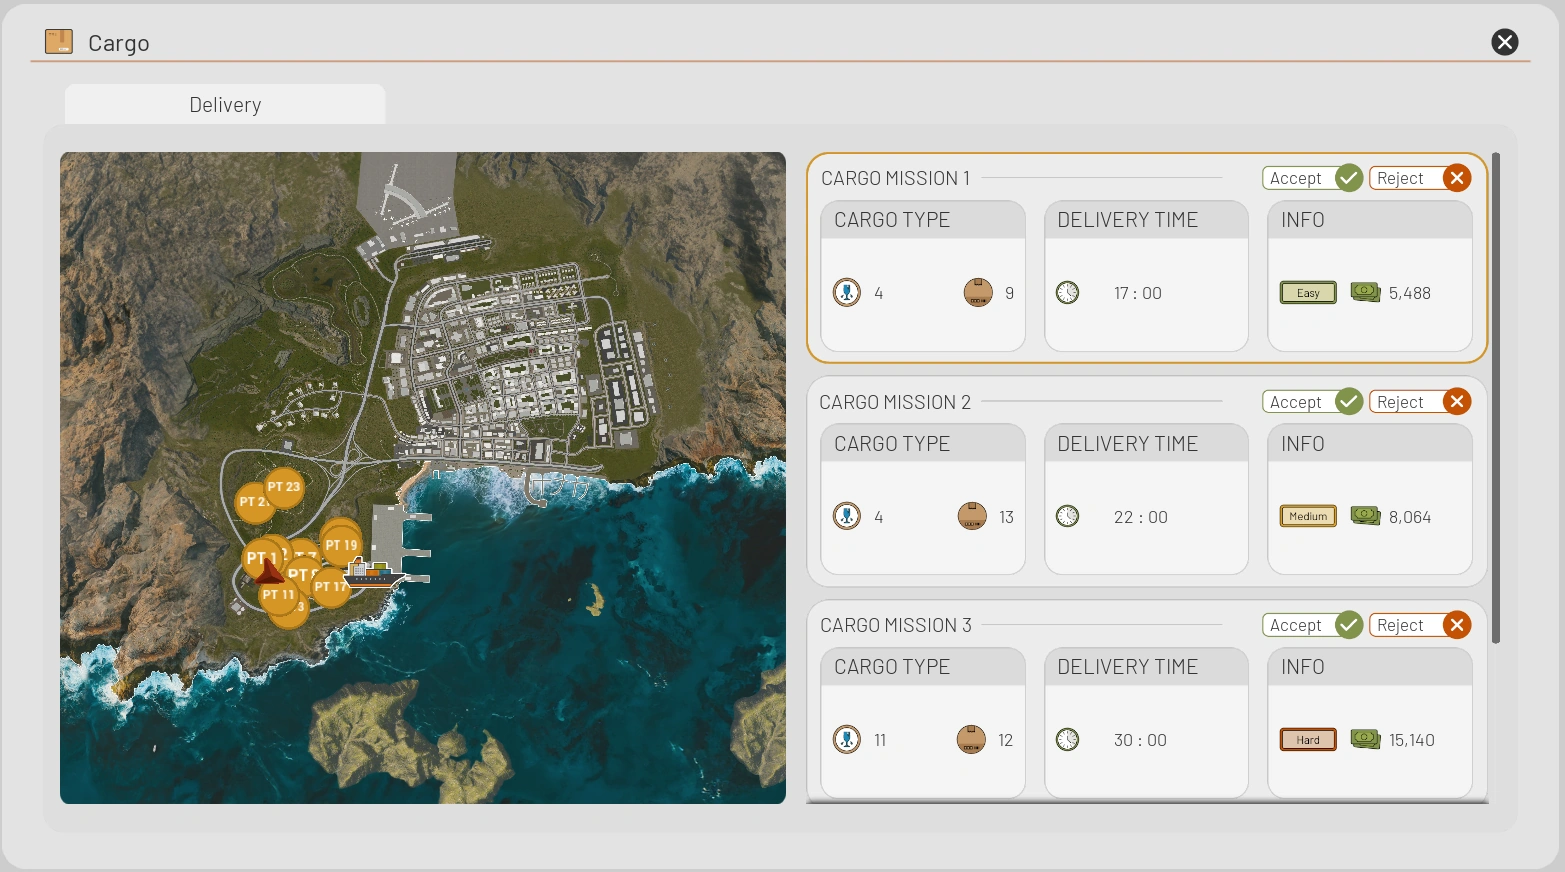Image resolution: width=1565 pixels, height=872 pixels.
Task: Click the DELIVERY TIME heading in Mission 2
Action: pos(1127,444)
